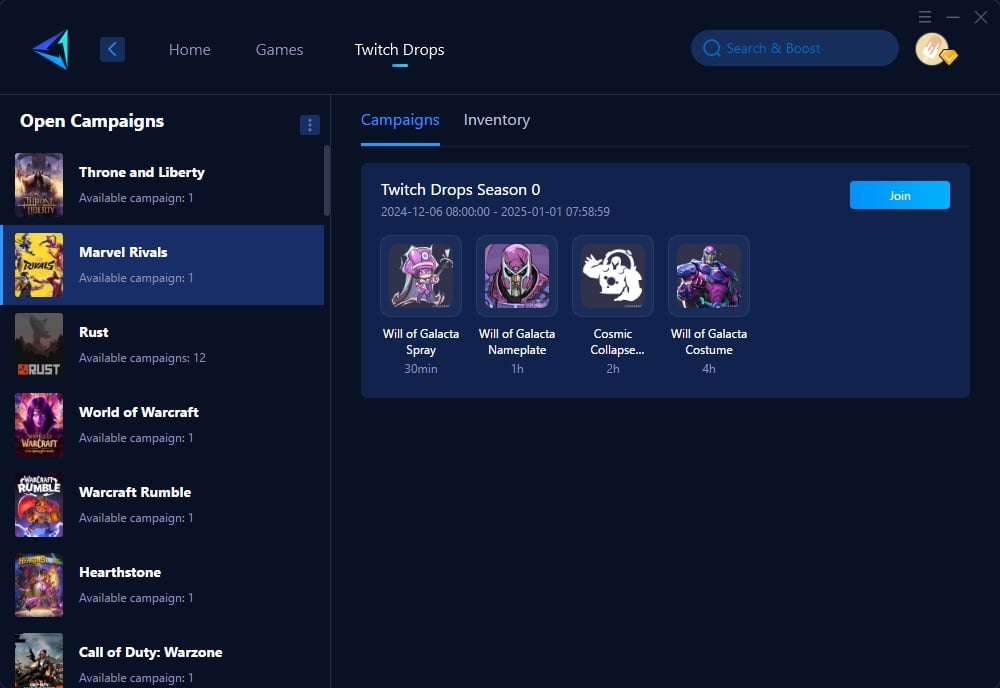Viewport: 1000px width, 688px height.
Task: Click the Rust game cover art
Action: pyautogui.click(x=39, y=345)
